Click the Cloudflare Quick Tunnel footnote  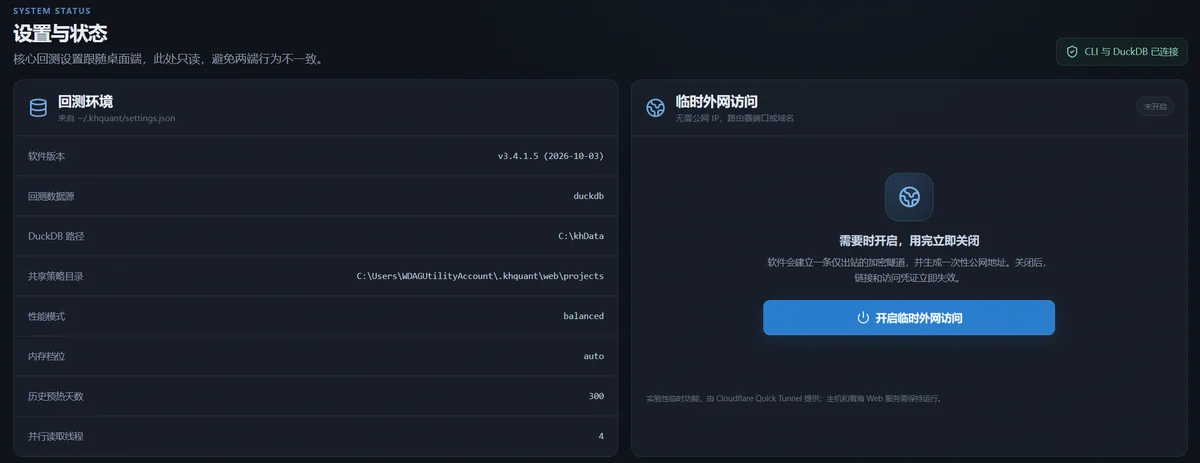(794, 398)
